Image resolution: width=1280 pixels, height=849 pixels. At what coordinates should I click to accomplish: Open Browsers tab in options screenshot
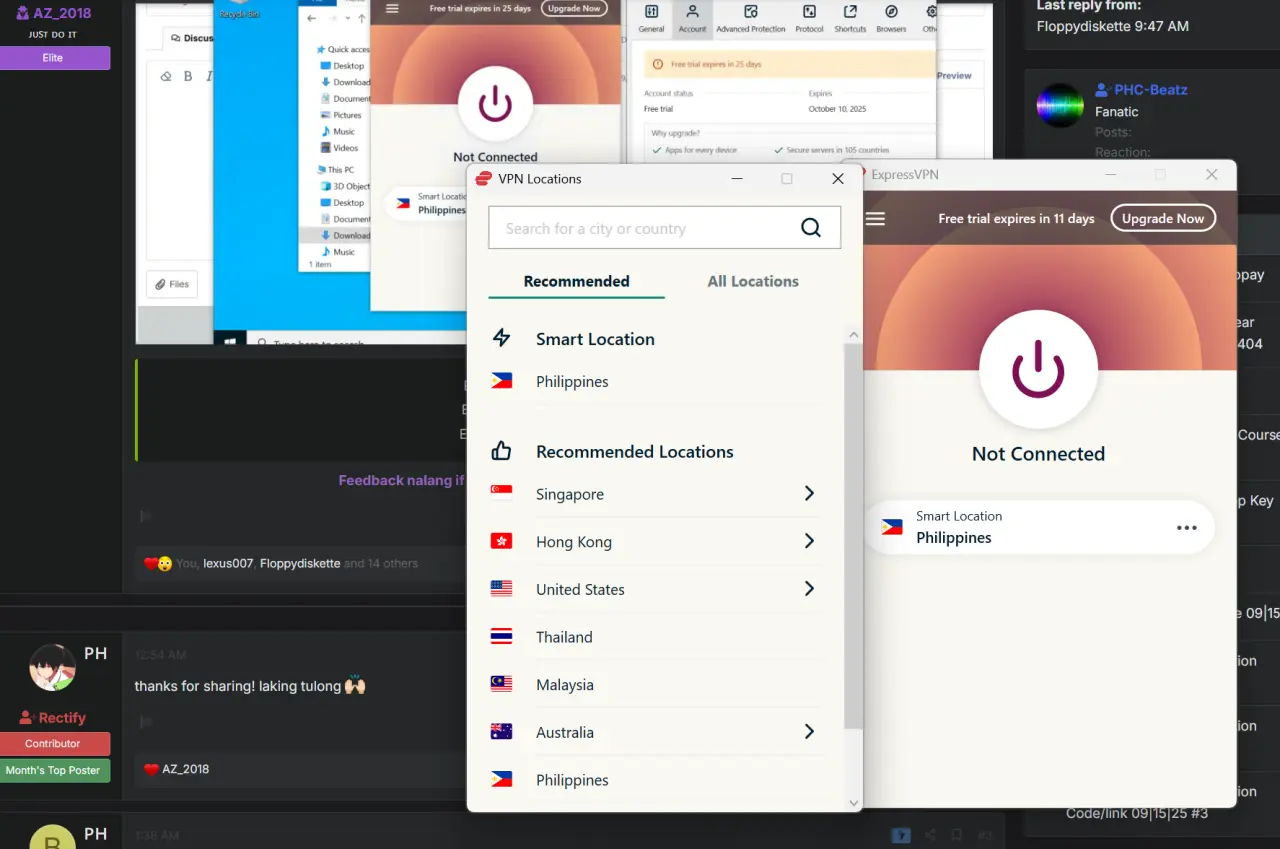pos(891,17)
